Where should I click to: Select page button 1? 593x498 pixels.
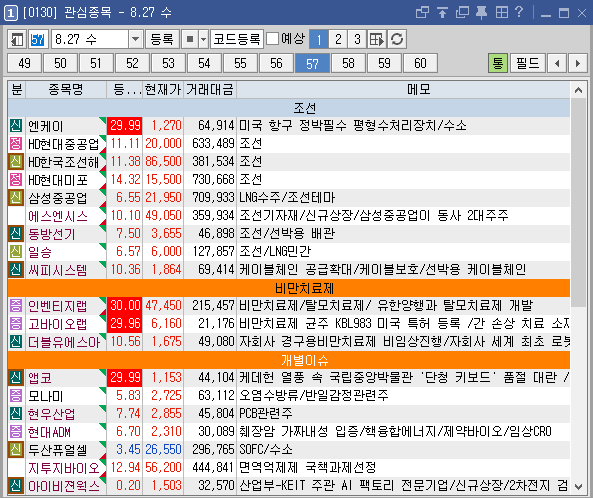[319, 39]
